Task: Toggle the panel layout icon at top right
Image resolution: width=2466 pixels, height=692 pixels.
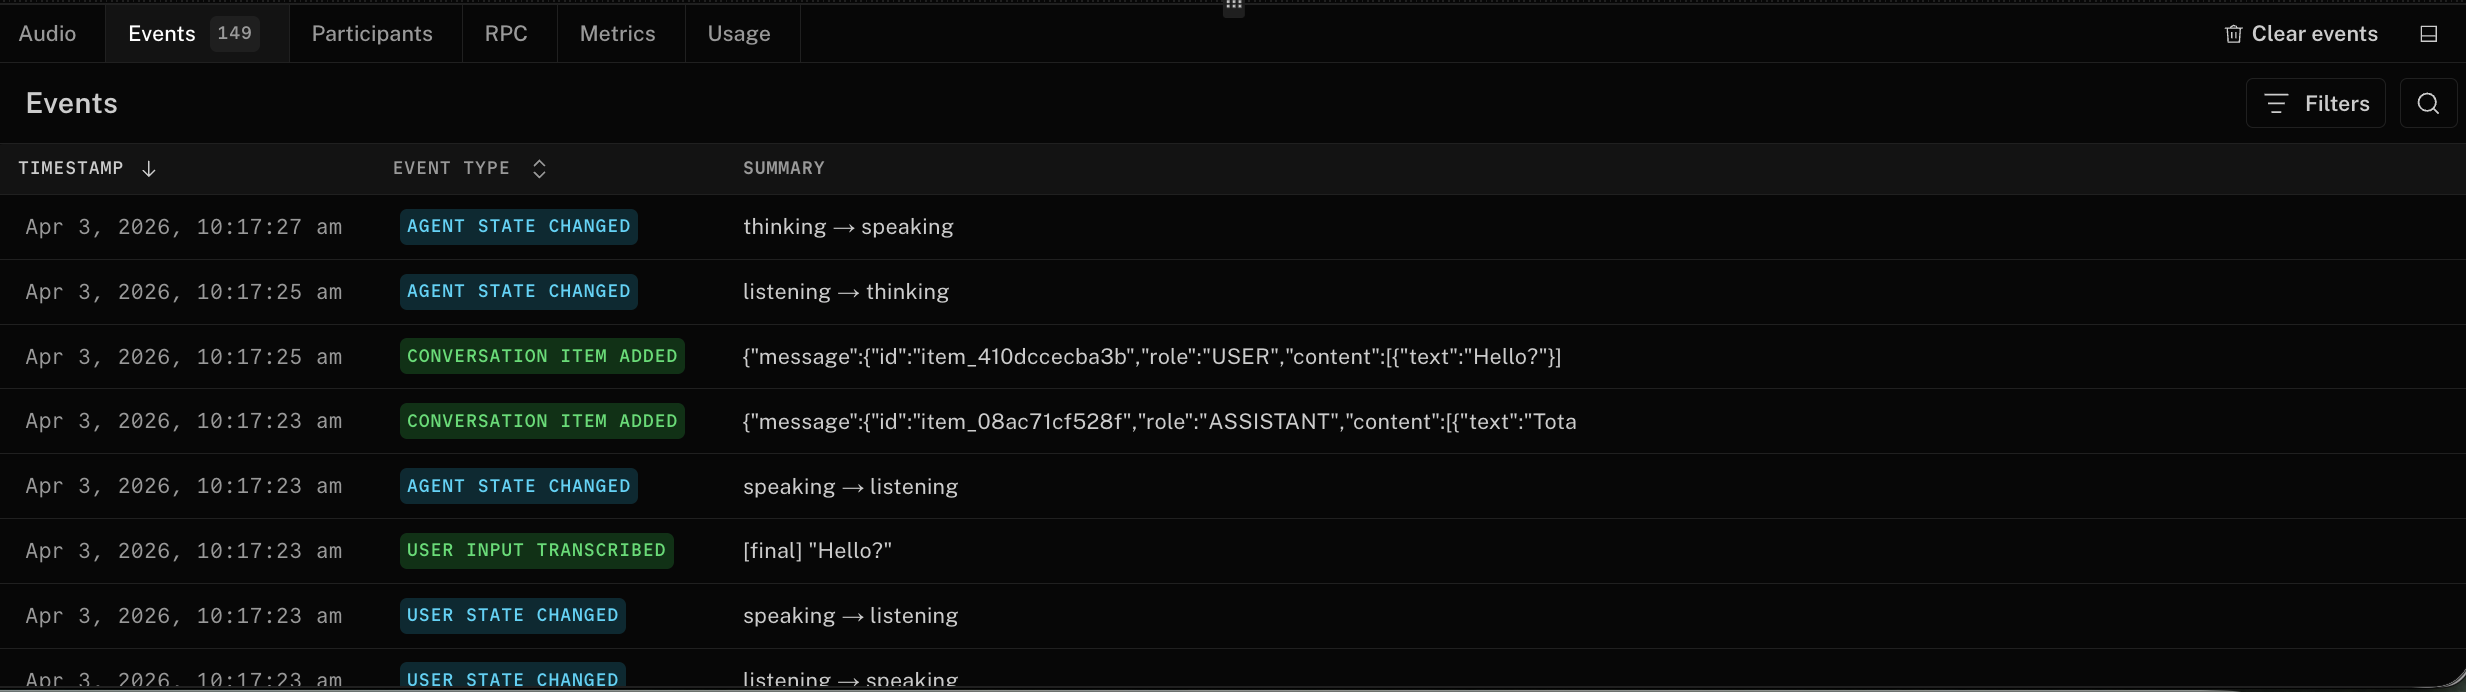Action: coord(2428,34)
